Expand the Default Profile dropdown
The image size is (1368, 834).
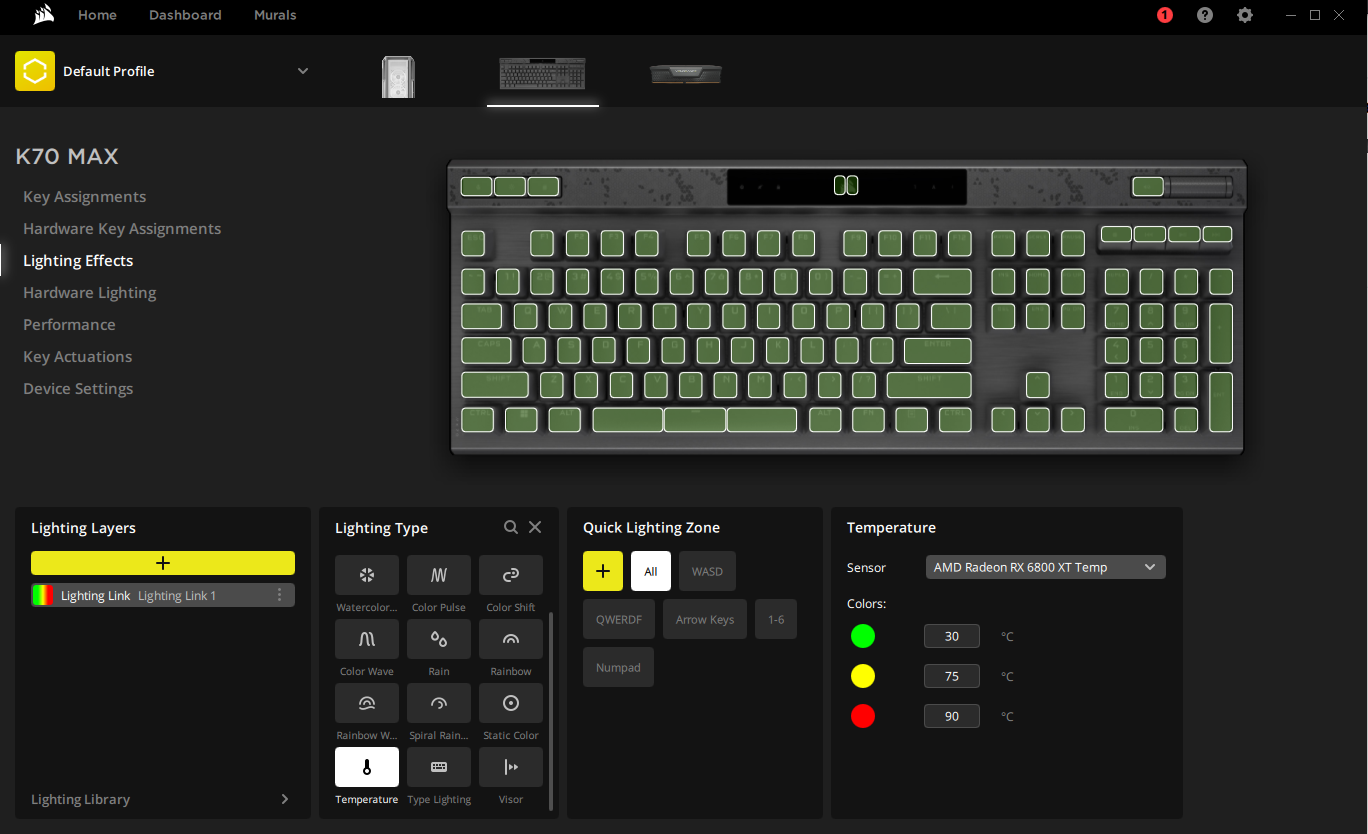[x=303, y=71]
